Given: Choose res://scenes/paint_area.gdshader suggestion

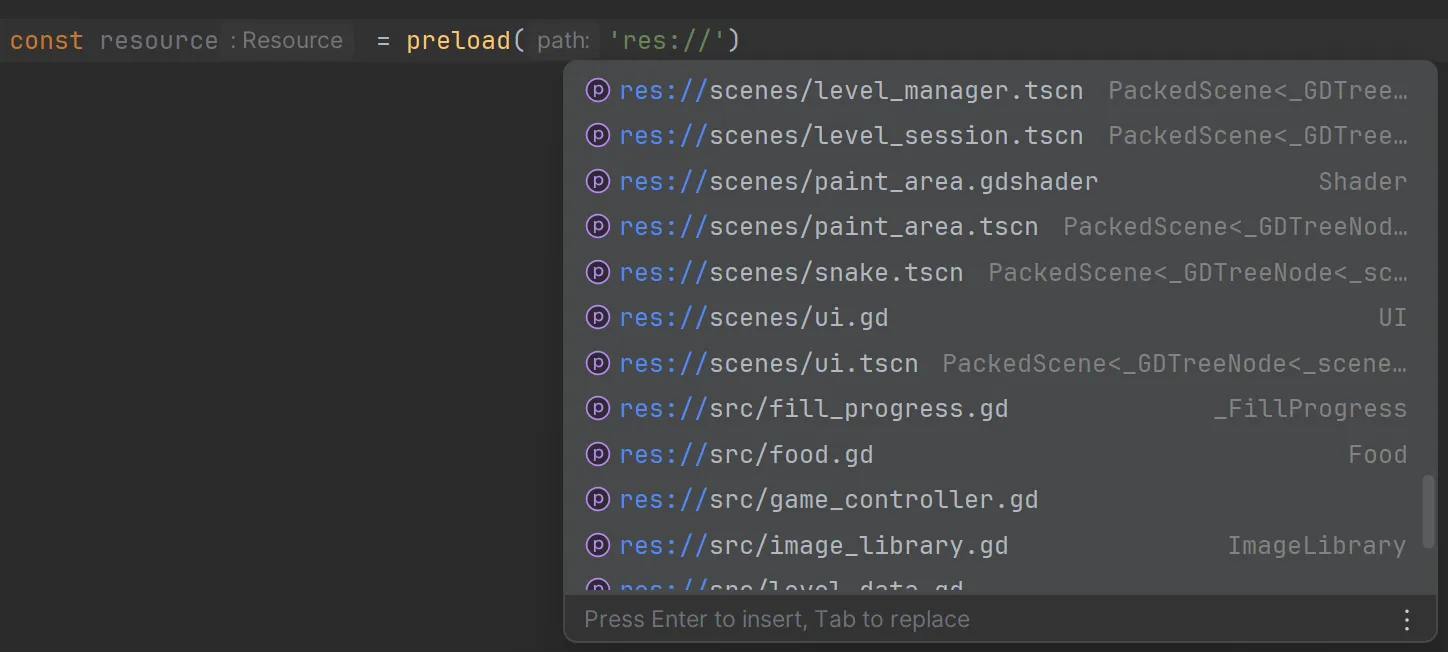Looking at the screenshot, I should [x=995, y=181].
